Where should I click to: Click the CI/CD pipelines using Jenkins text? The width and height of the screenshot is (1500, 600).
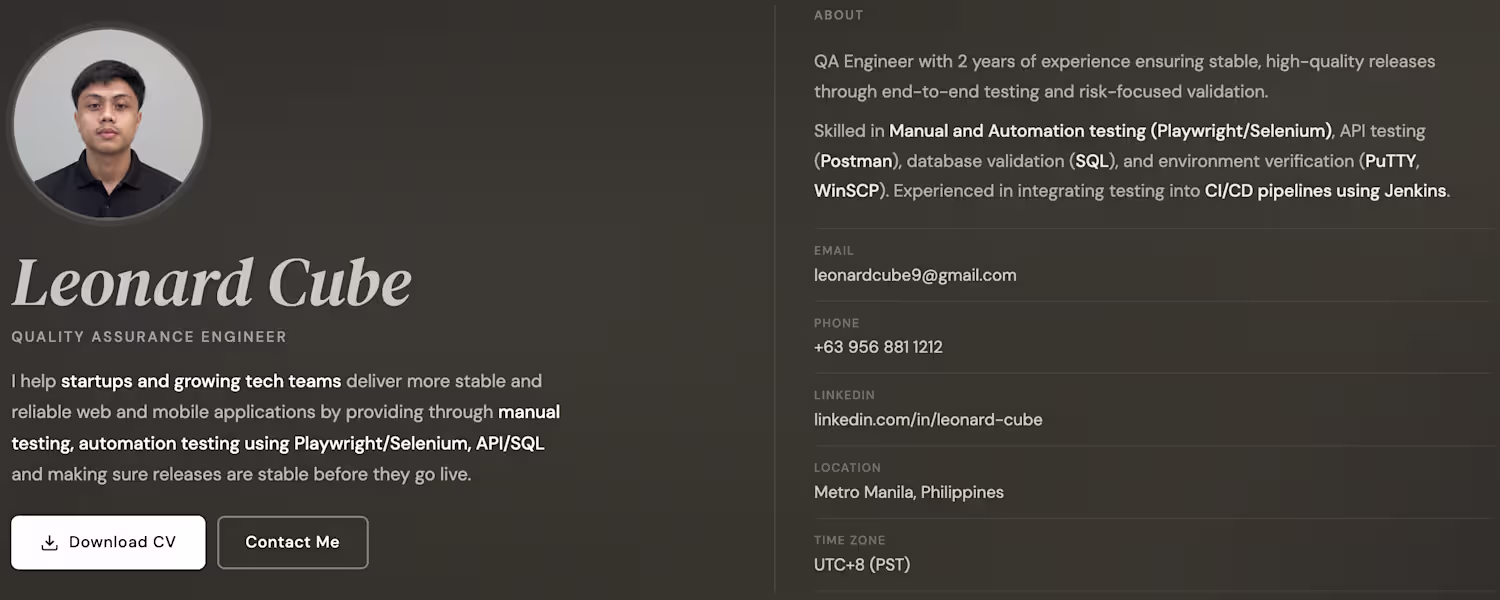(1325, 191)
